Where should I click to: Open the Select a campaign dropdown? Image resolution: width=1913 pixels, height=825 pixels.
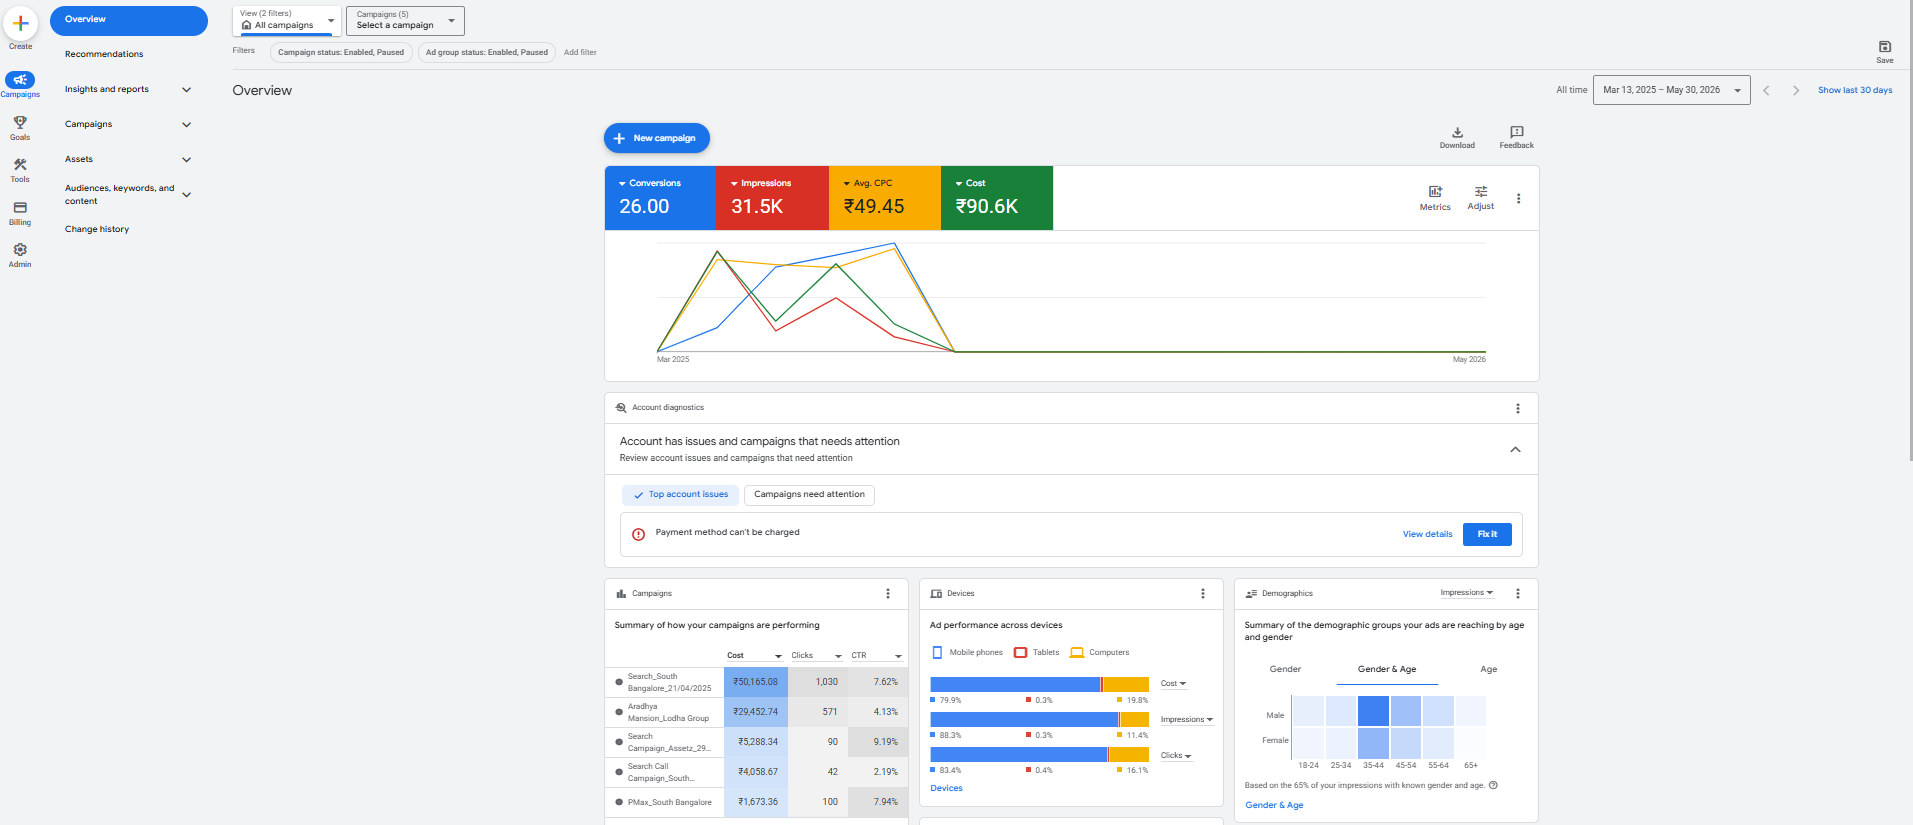[405, 20]
